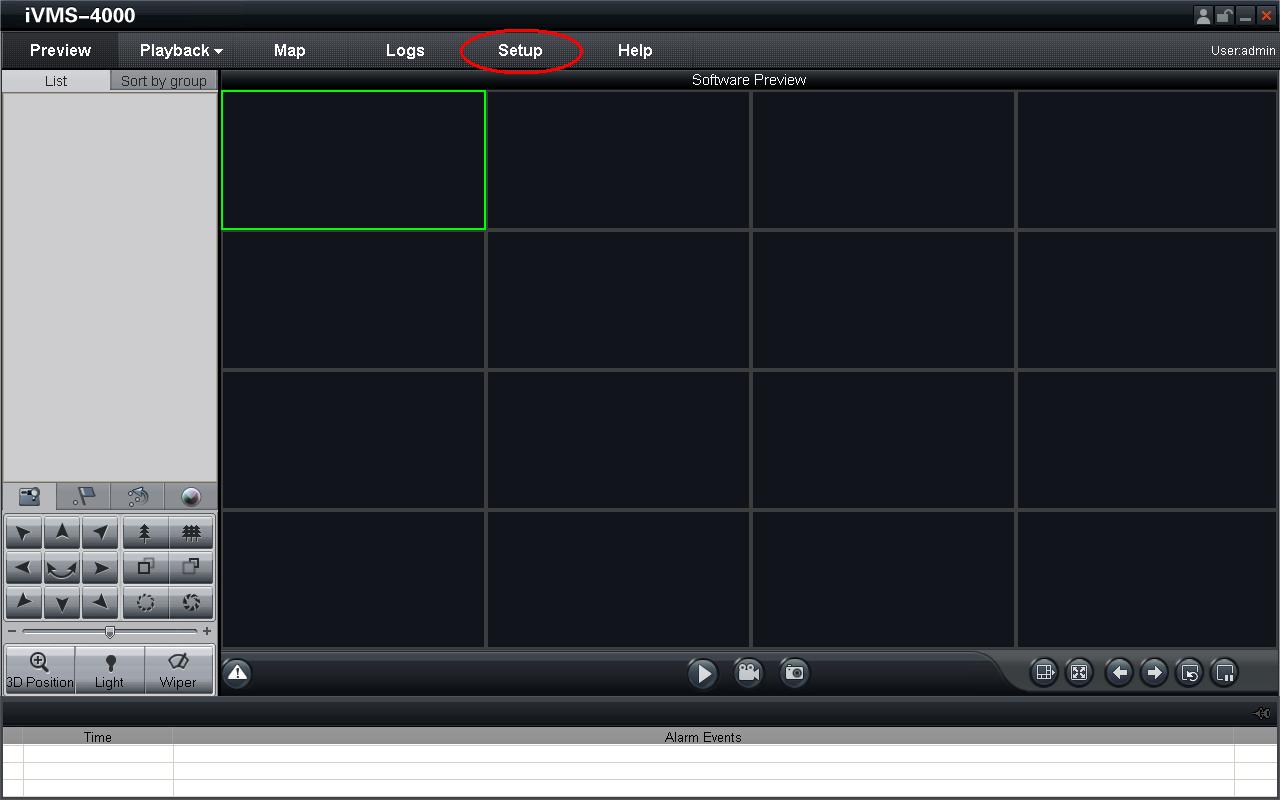Click the alarm warning triangle icon
The image size is (1280, 800).
coord(237,673)
